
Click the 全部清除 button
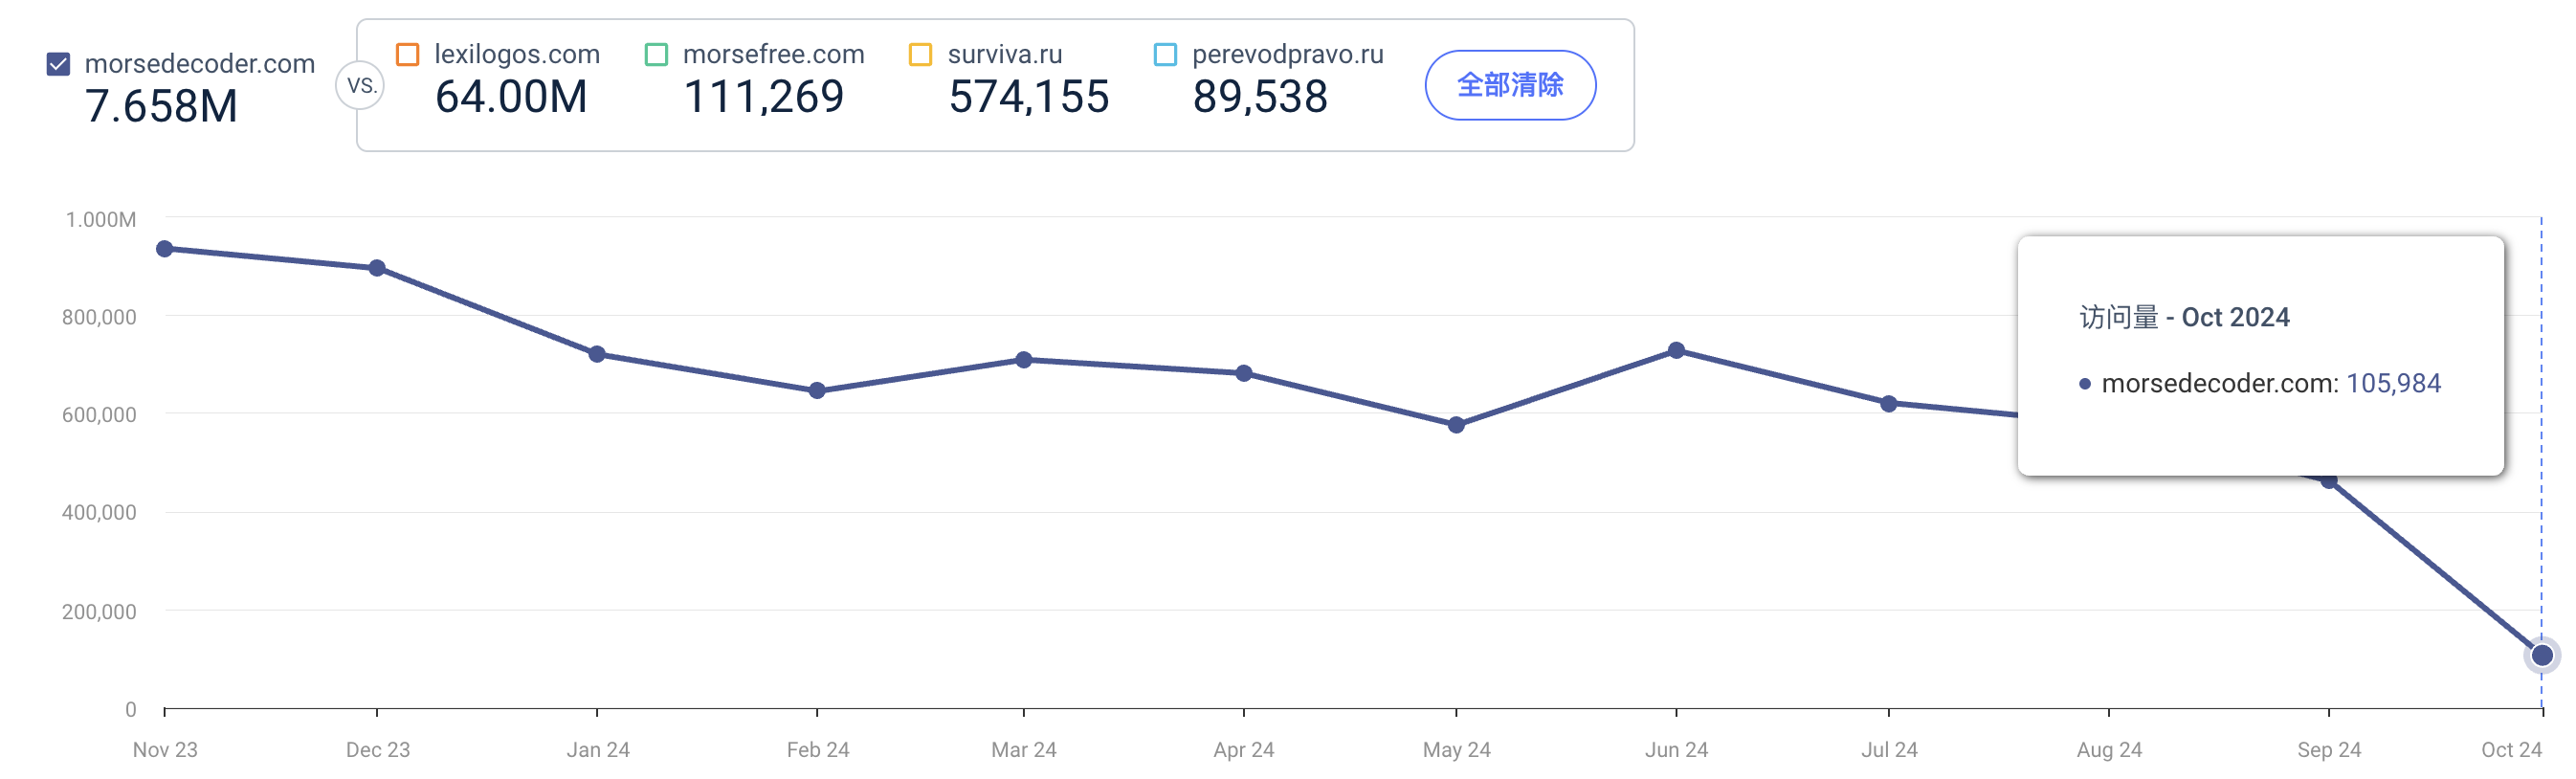pyautogui.click(x=1510, y=85)
